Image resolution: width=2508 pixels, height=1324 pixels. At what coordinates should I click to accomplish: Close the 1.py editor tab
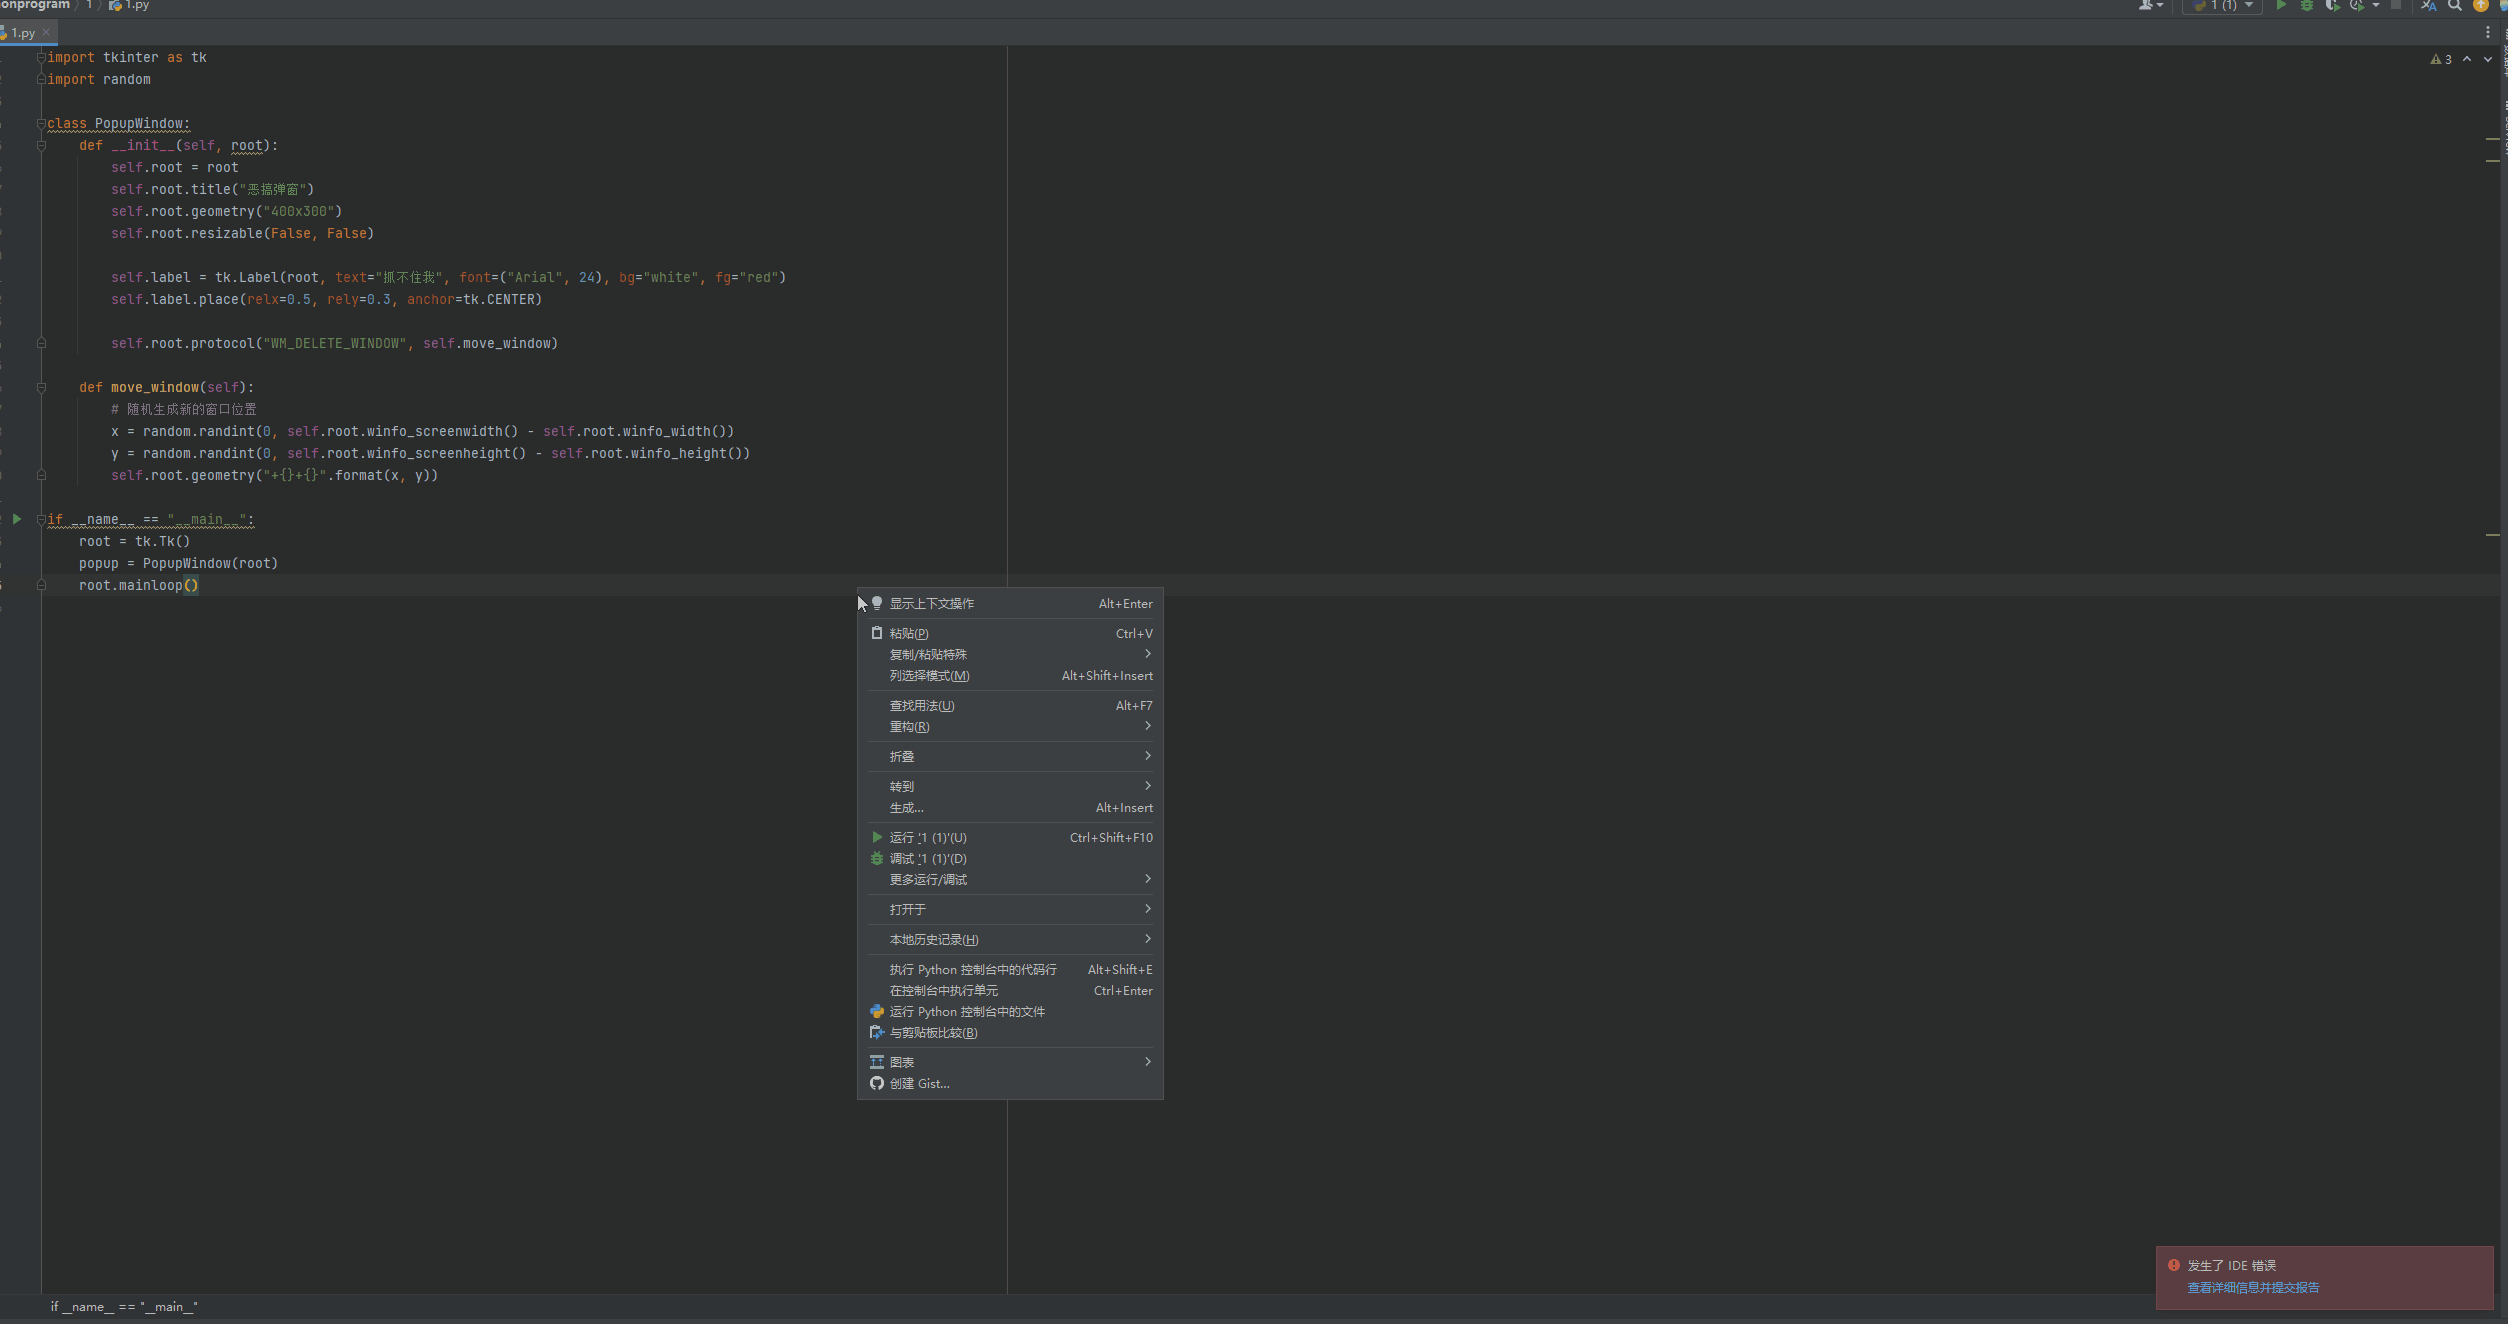46,33
